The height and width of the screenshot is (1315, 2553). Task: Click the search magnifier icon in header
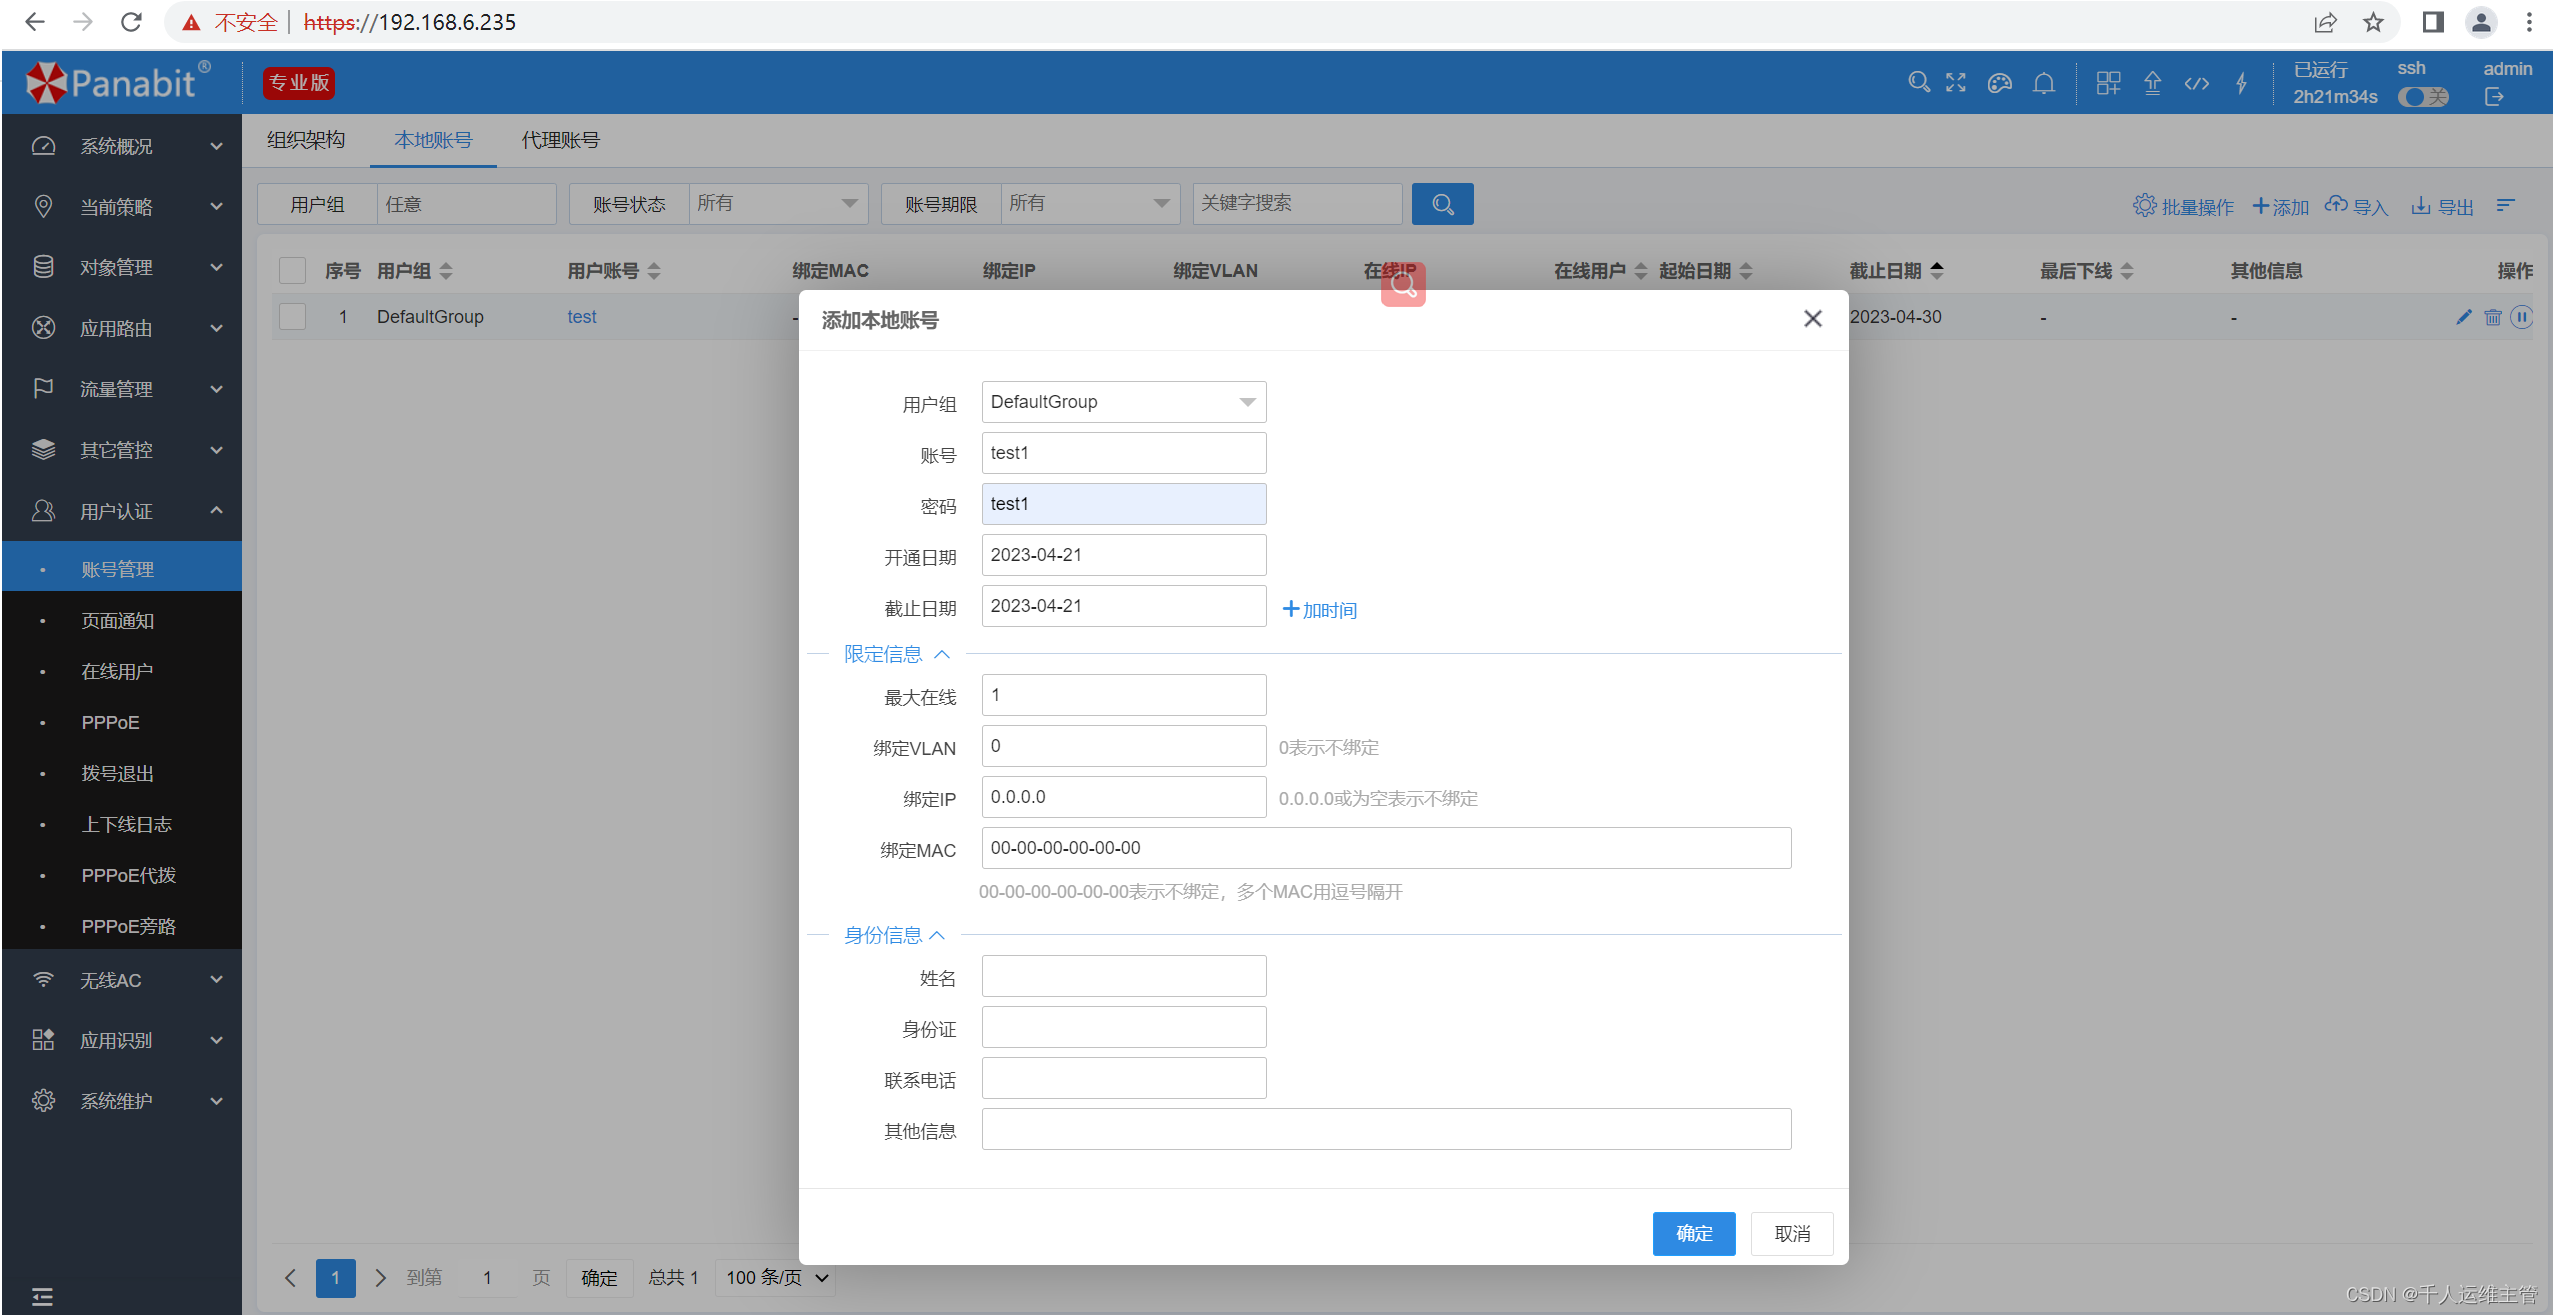tap(1918, 83)
